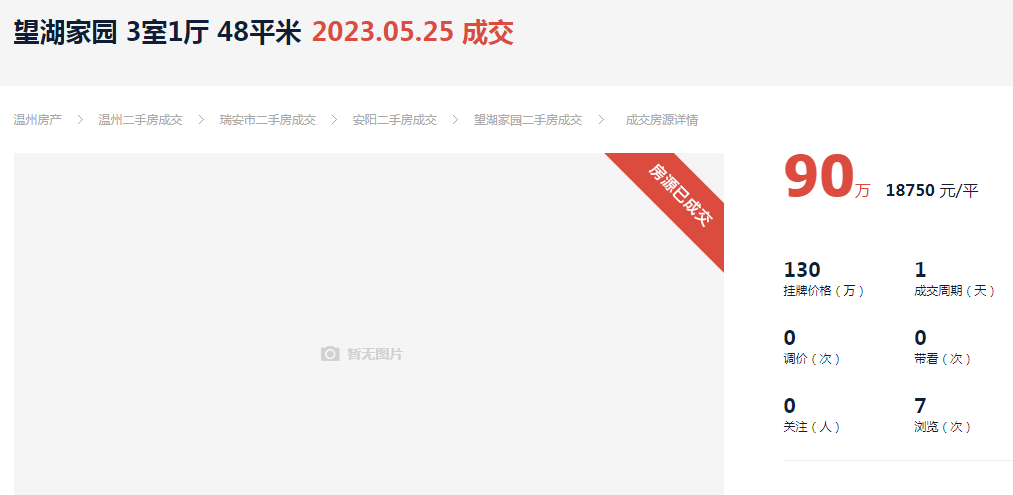The image size is (1013, 495).
Task: Click the arrow before 成交房源详情
Action: pyautogui.click(x=601, y=120)
